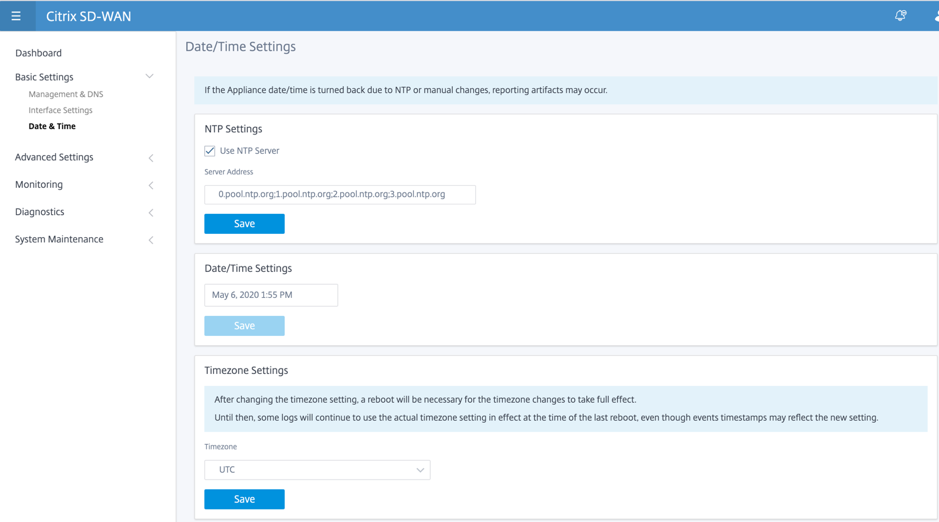Image resolution: width=939 pixels, height=522 pixels.
Task: Click the reporting artifacts warning banner text
Action: (x=405, y=90)
